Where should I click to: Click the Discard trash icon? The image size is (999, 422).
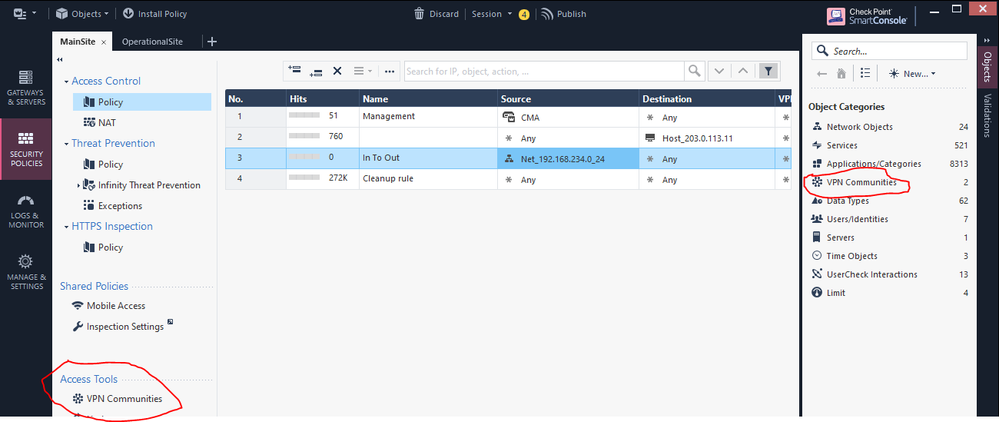(x=419, y=13)
